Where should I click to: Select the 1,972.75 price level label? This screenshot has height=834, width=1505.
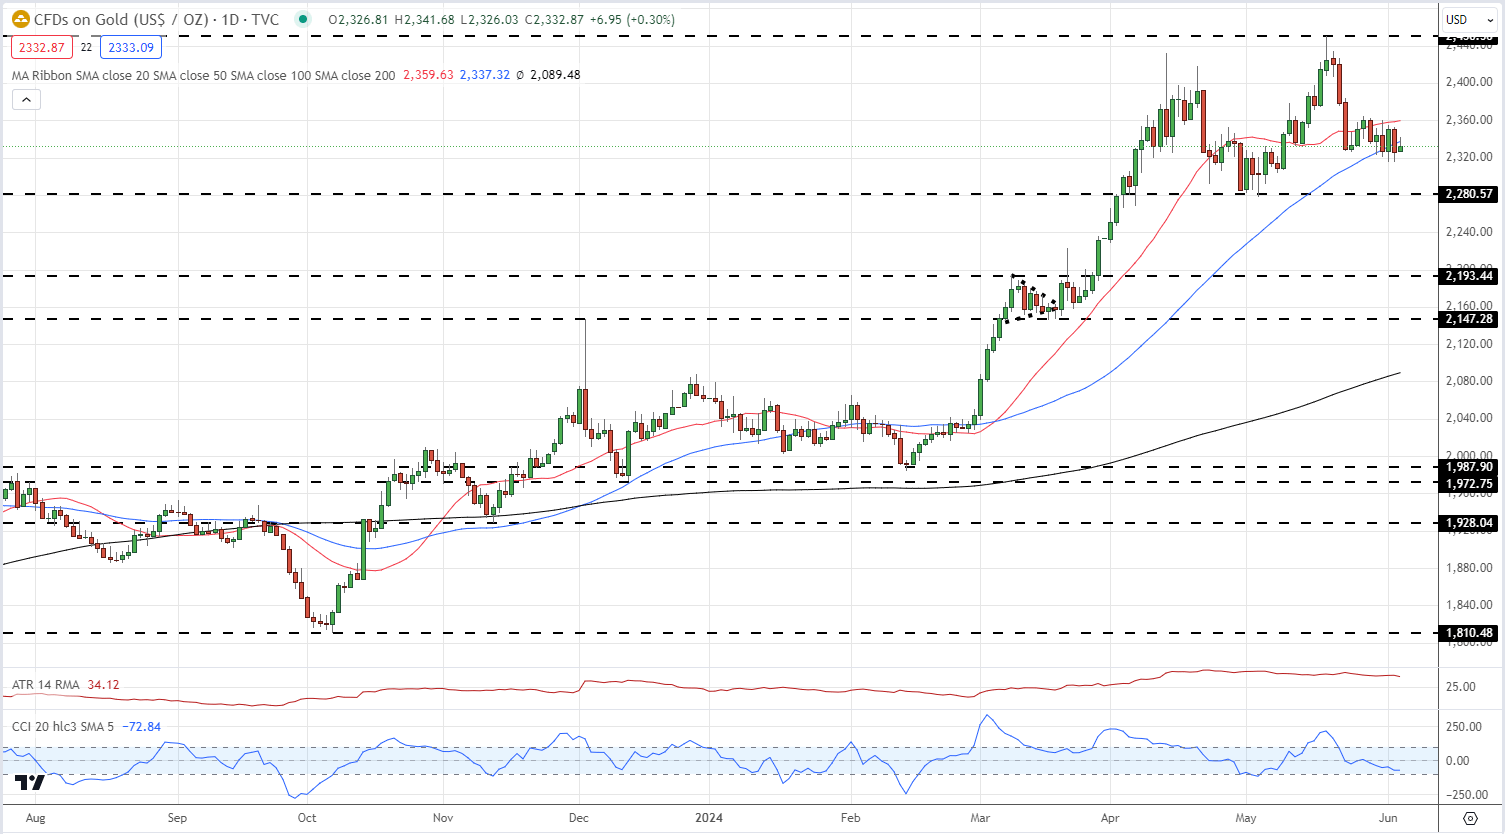pyautogui.click(x=1468, y=483)
